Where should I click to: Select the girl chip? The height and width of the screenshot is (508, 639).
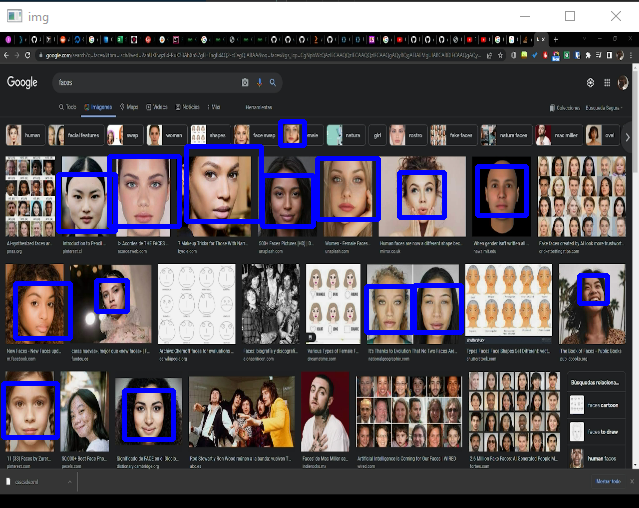[x=377, y=135]
